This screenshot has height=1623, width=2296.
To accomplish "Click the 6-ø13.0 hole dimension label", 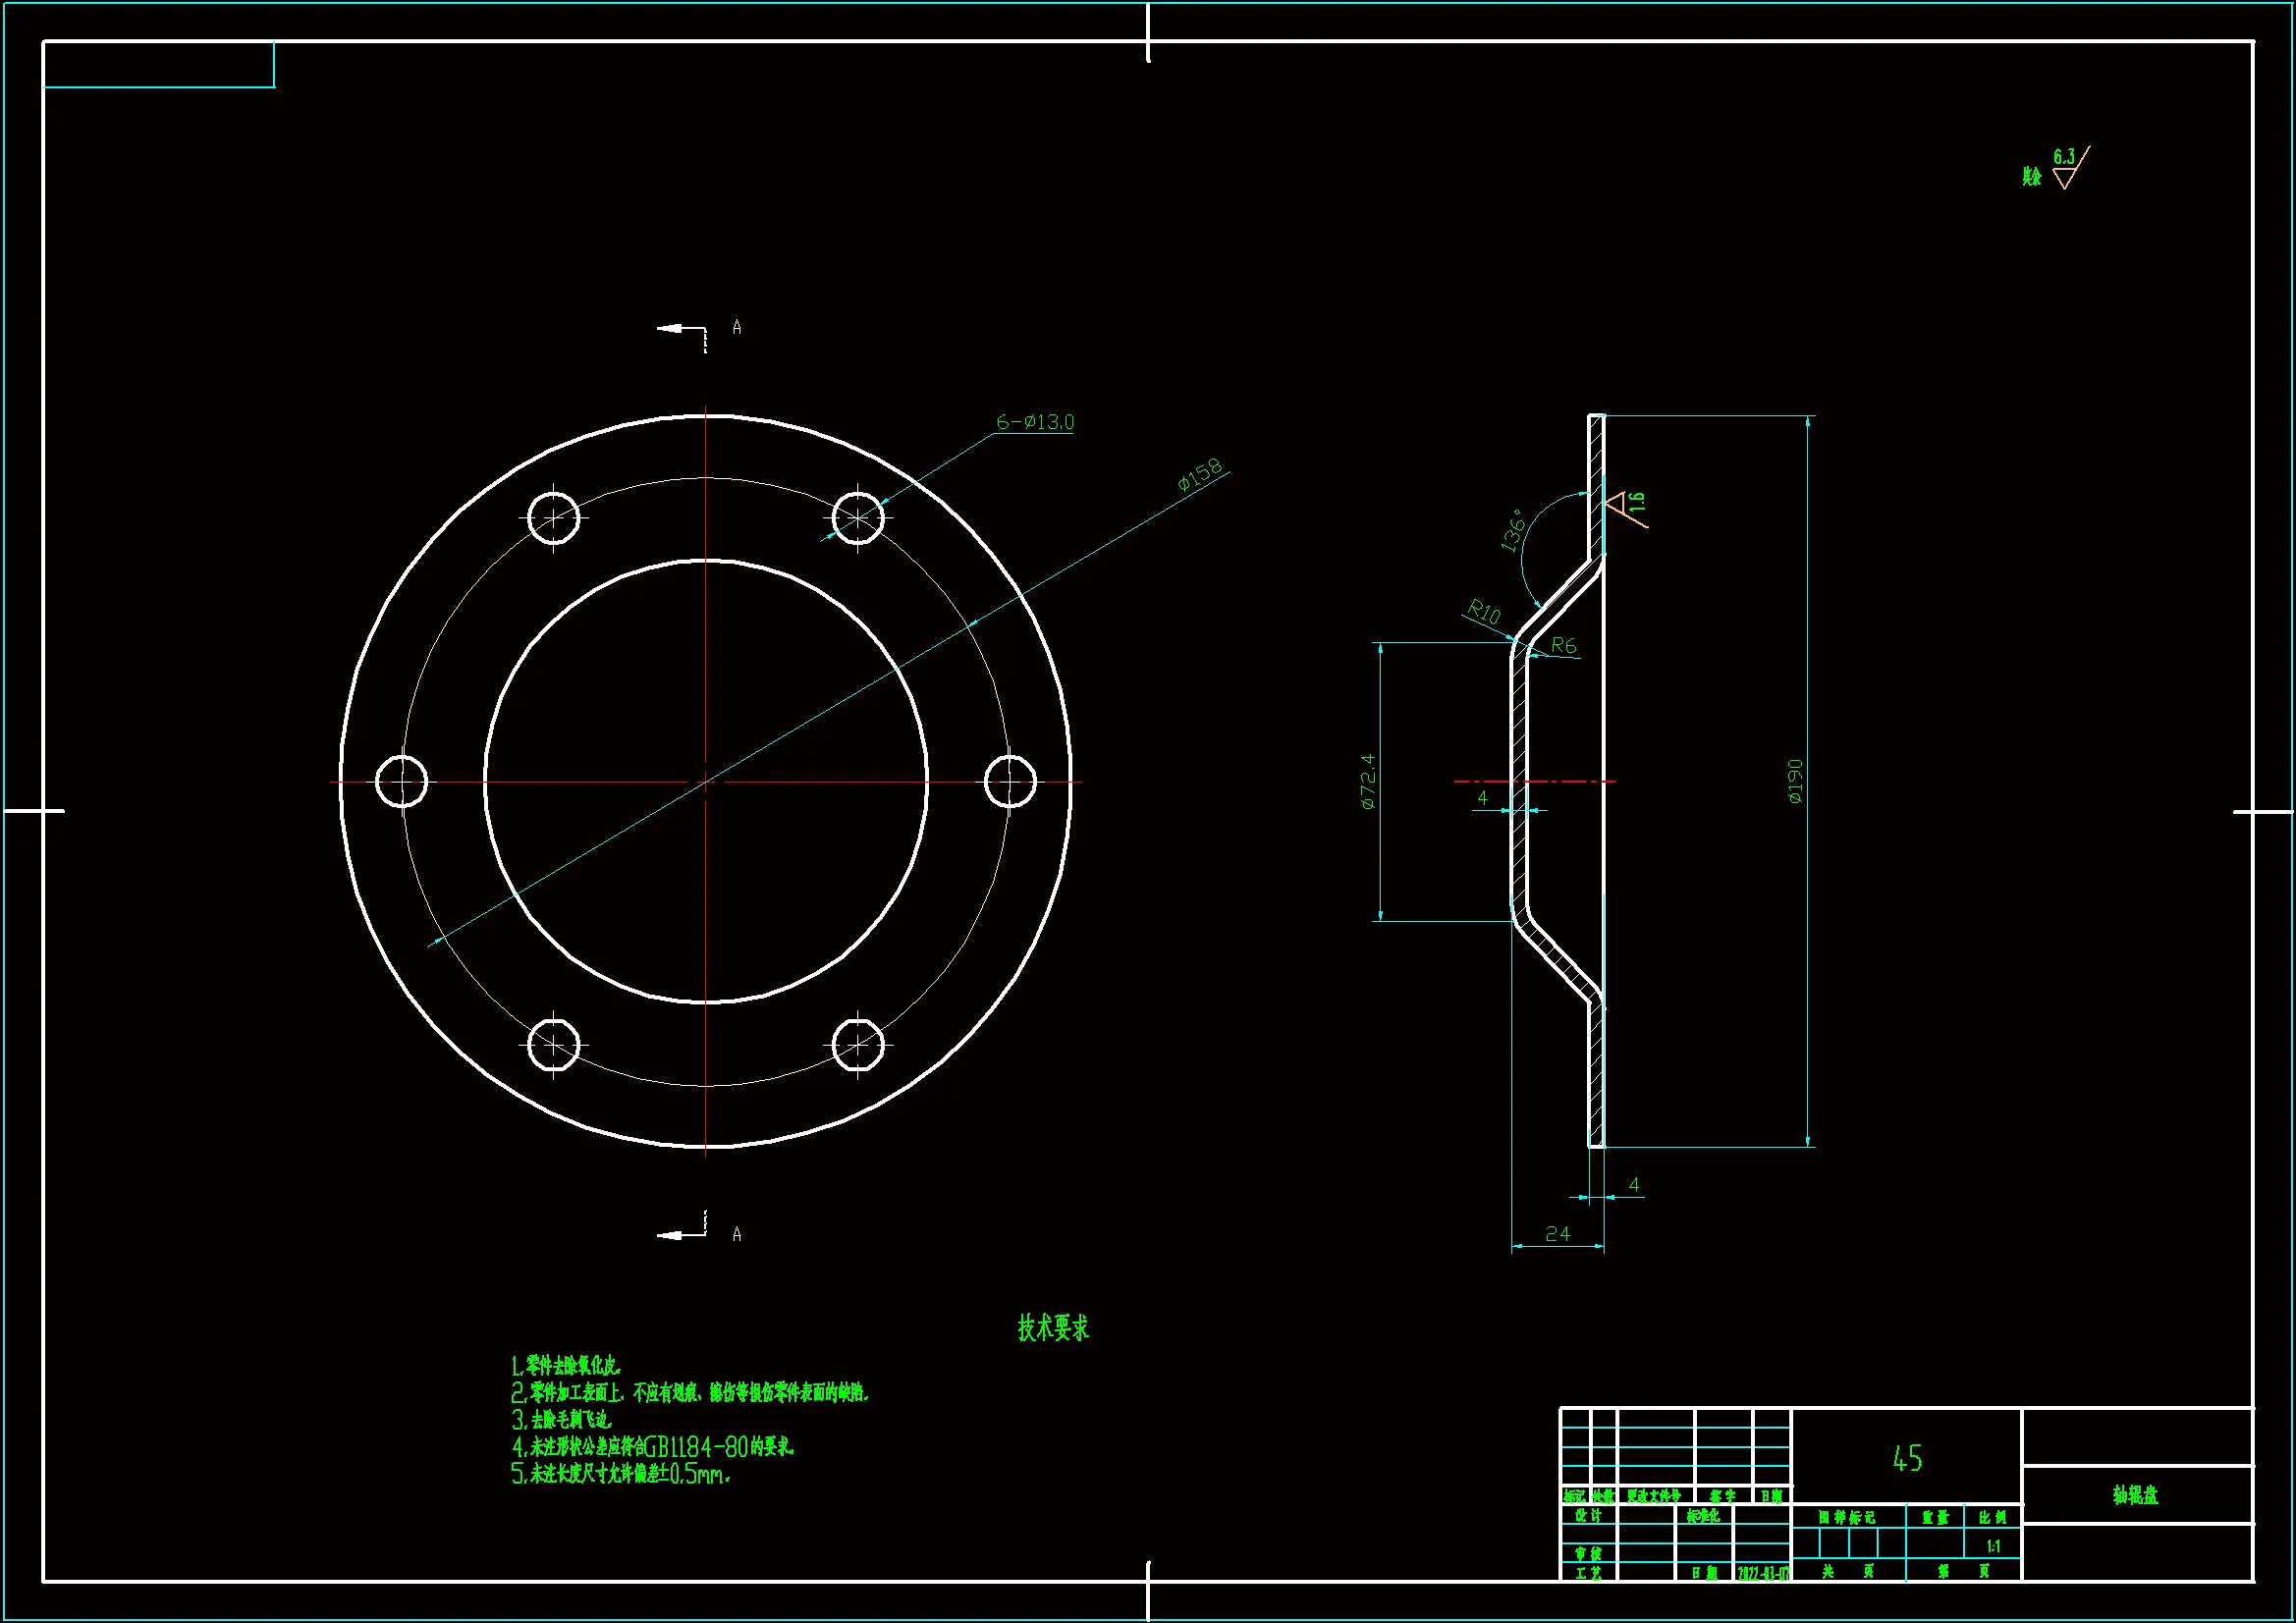I will pyautogui.click(x=1034, y=422).
